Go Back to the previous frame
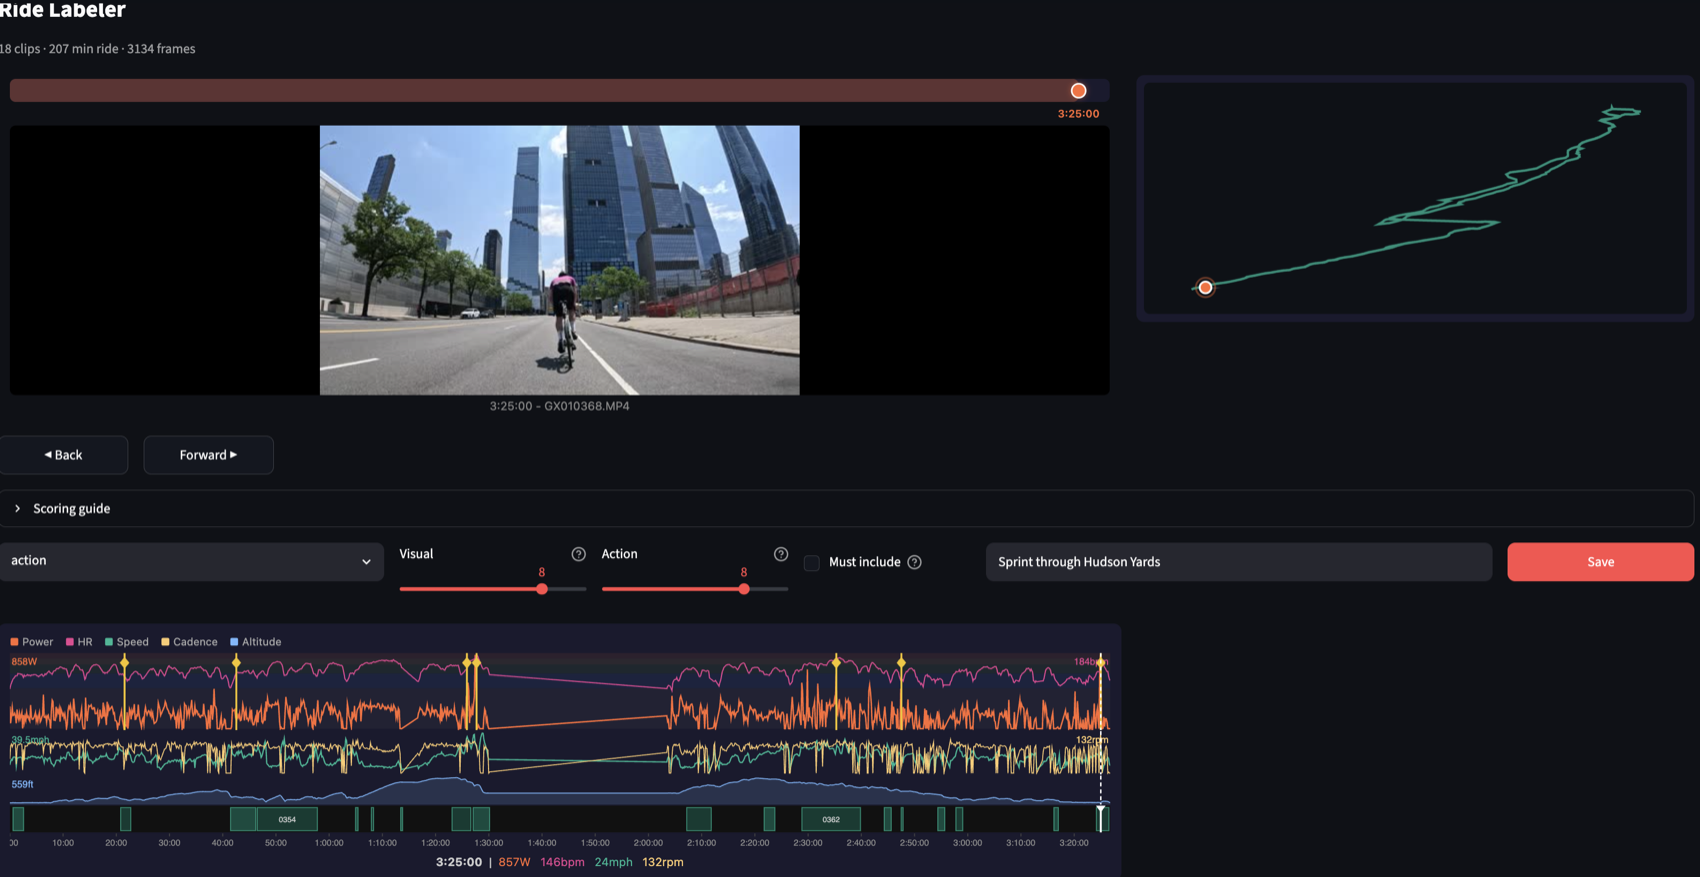1700x877 pixels. pyautogui.click(x=63, y=455)
